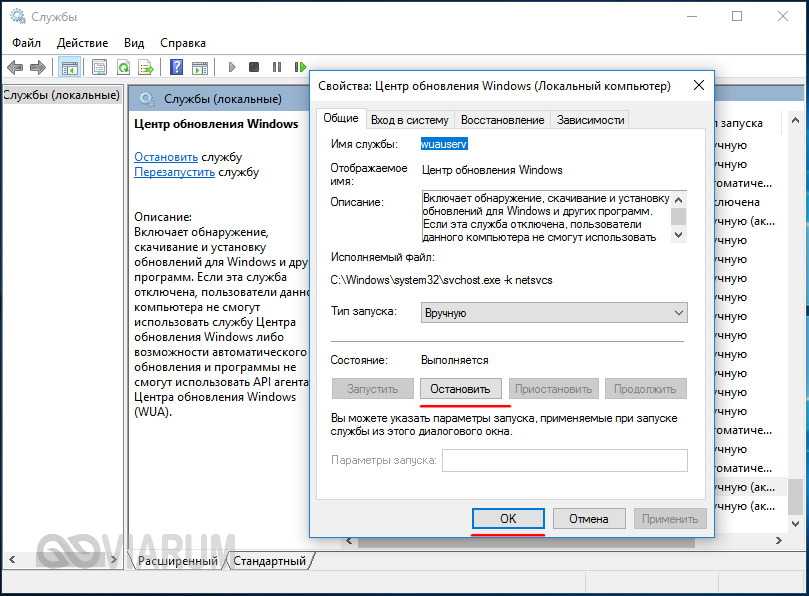The width and height of the screenshot is (809, 596).
Task: Confirm the dialog with OK
Action: pos(508,519)
